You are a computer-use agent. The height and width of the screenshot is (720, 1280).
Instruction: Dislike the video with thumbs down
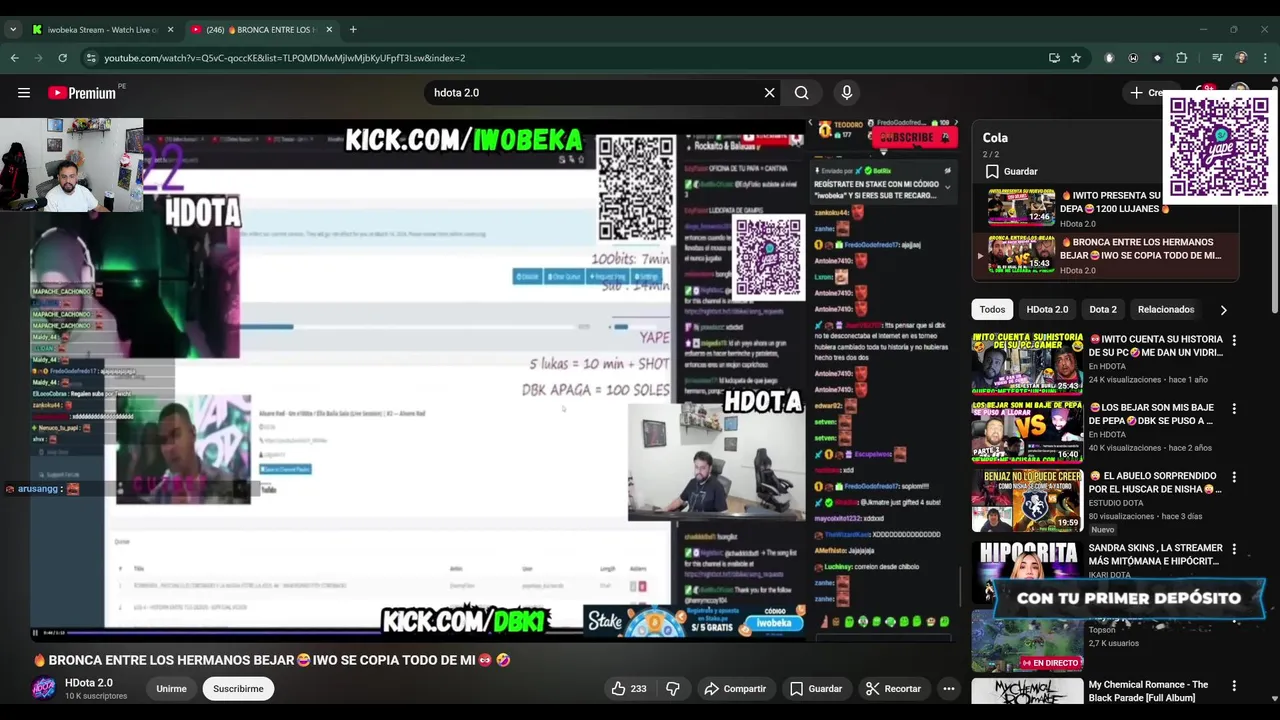coord(673,688)
